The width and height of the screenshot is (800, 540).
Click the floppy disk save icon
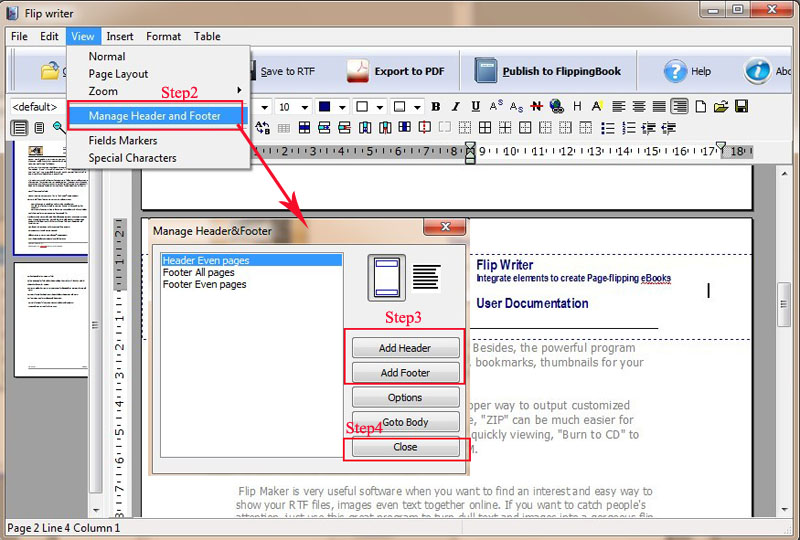click(741, 107)
